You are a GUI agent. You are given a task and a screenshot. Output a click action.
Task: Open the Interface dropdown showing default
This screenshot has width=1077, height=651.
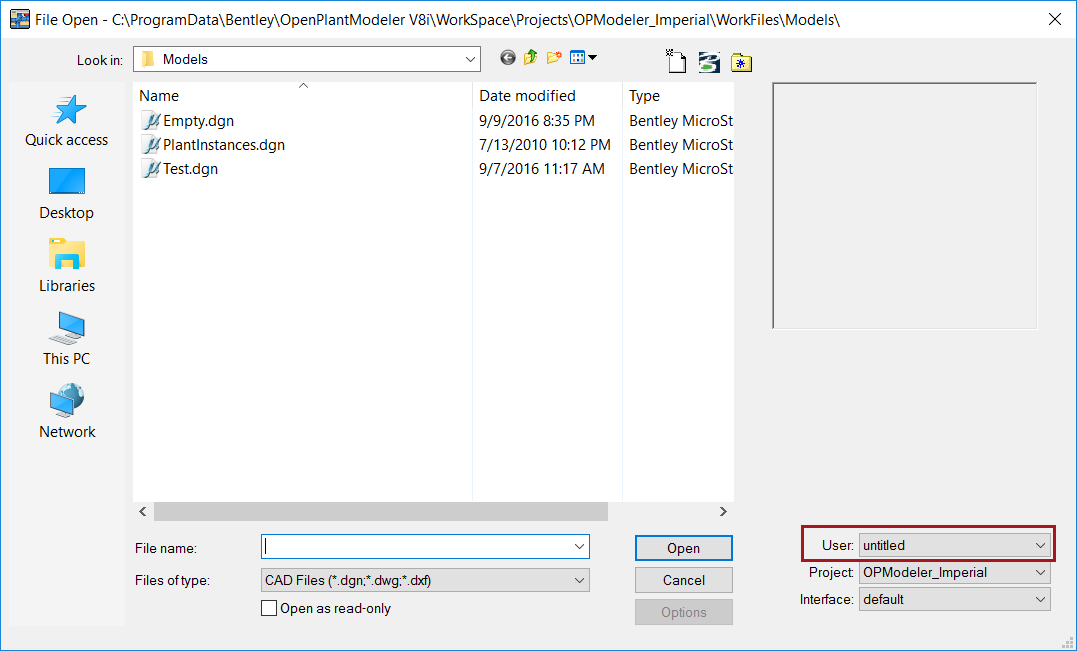coord(955,599)
